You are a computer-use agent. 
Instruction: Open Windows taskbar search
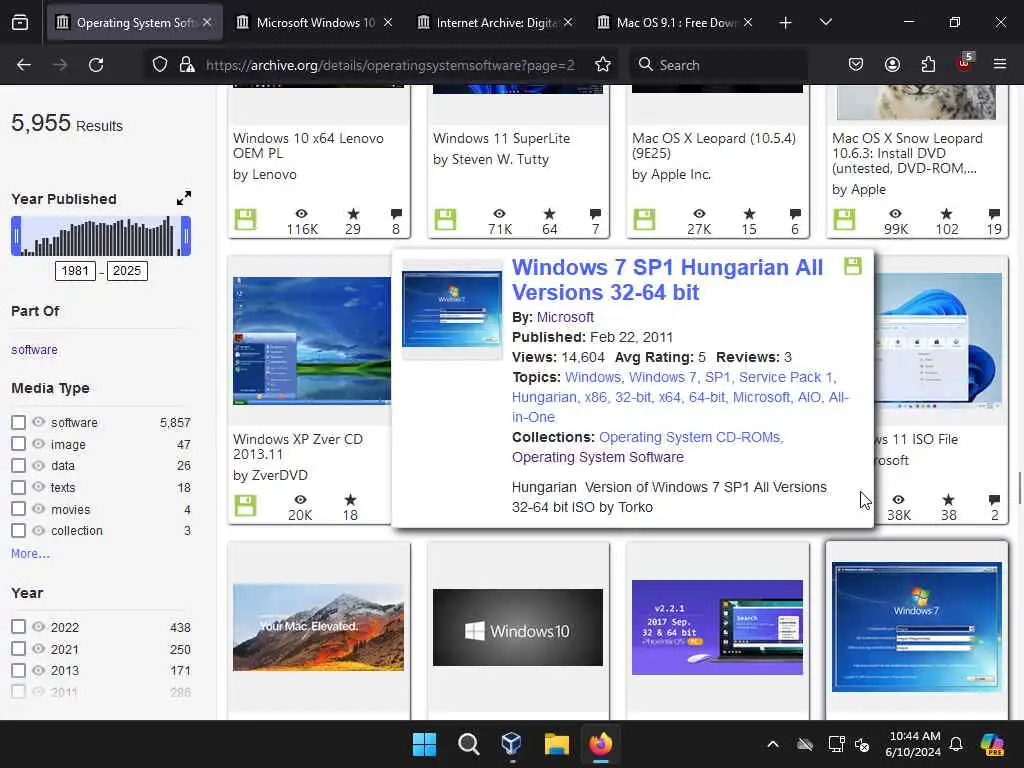click(x=468, y=744)
